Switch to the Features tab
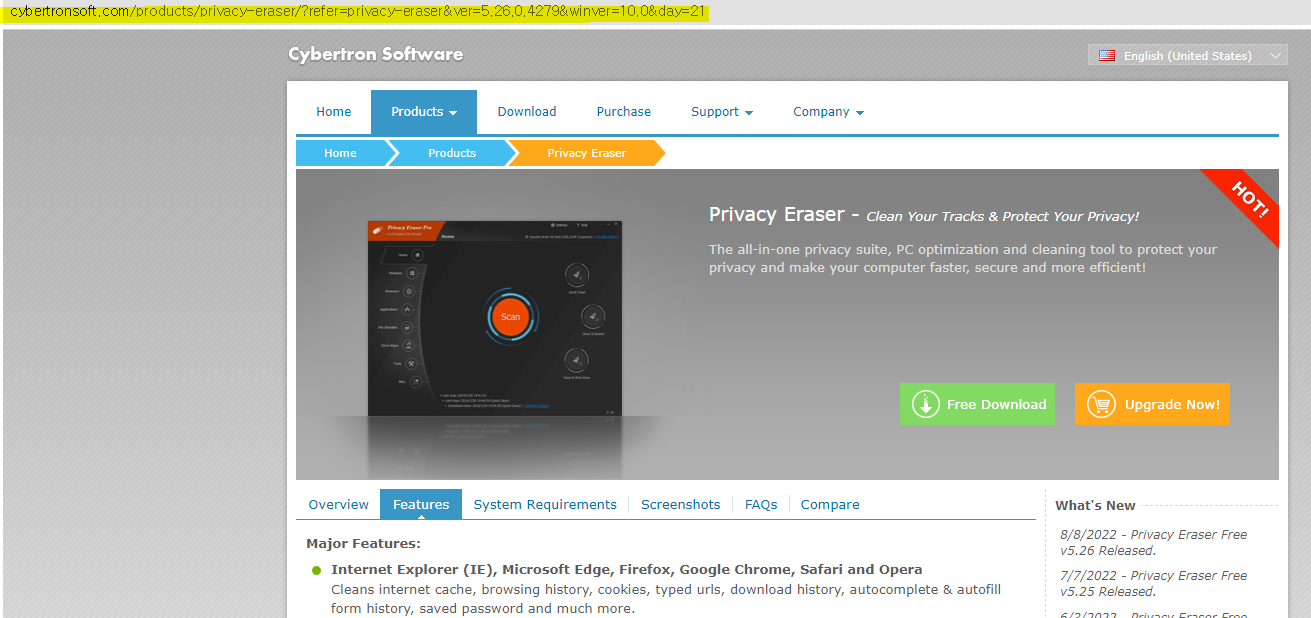Viewport: 1311px width, 618px height. pos(421,505)
